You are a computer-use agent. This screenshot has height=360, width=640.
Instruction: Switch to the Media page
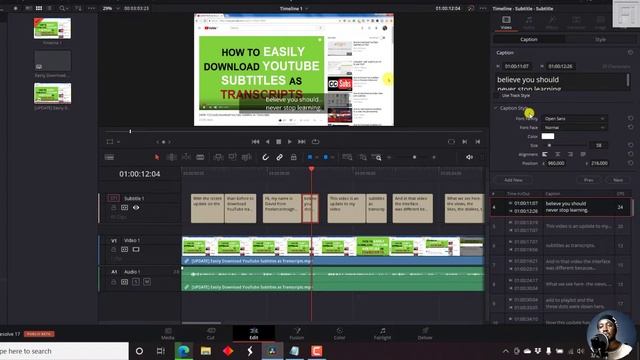168,333
